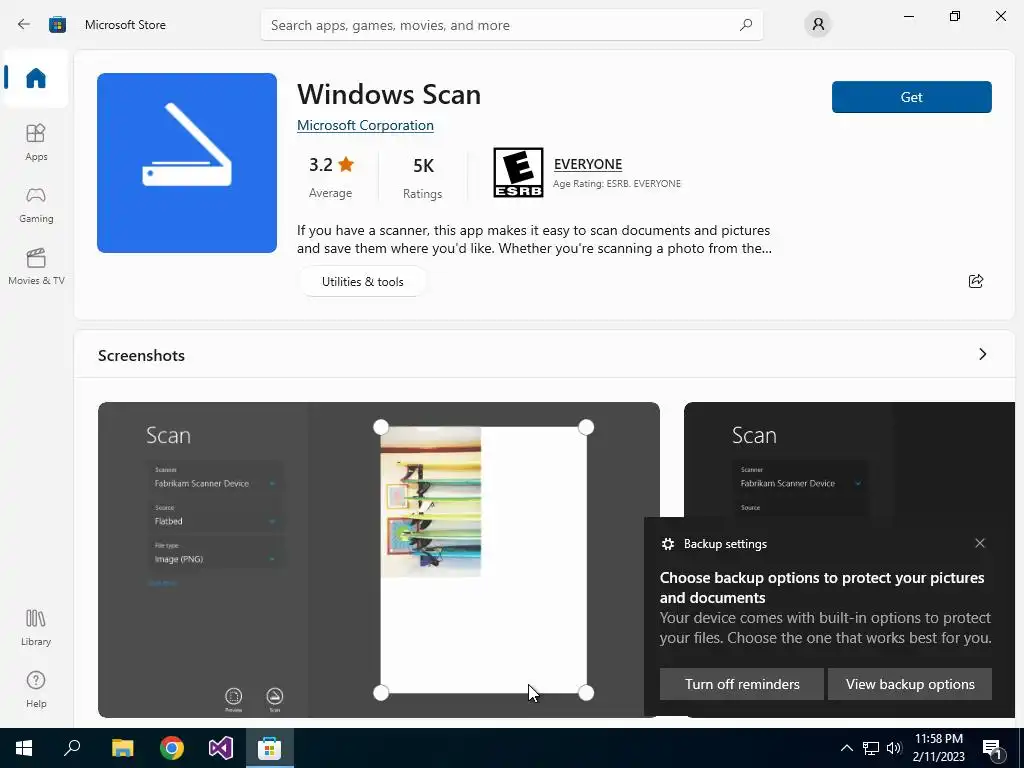Viewport: 1024px width, 768px height.
Task: Open the first Scan screenshot thumbnail
Action: coord(379,560)
